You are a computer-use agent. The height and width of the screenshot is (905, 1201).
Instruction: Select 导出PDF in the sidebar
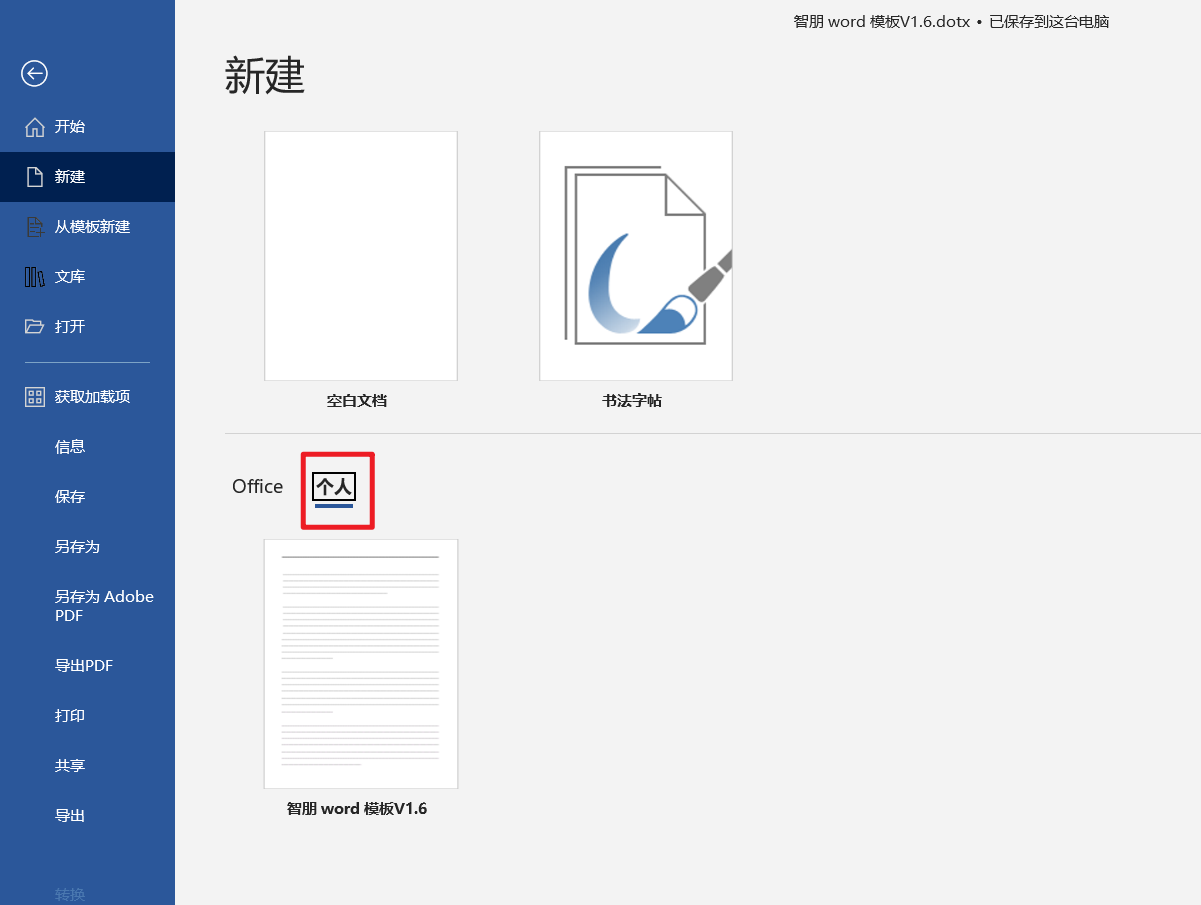pyautogui.click(x=84, y=666)
